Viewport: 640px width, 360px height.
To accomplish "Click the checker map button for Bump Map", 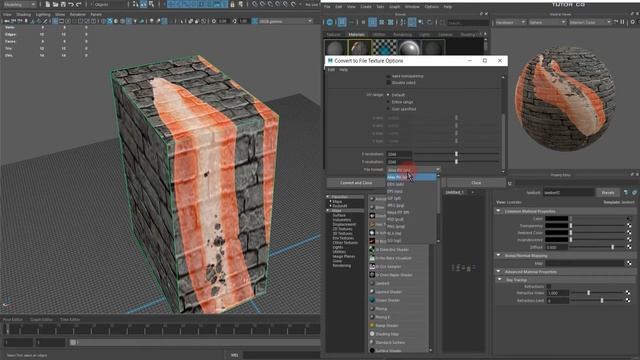I will 629,263.
